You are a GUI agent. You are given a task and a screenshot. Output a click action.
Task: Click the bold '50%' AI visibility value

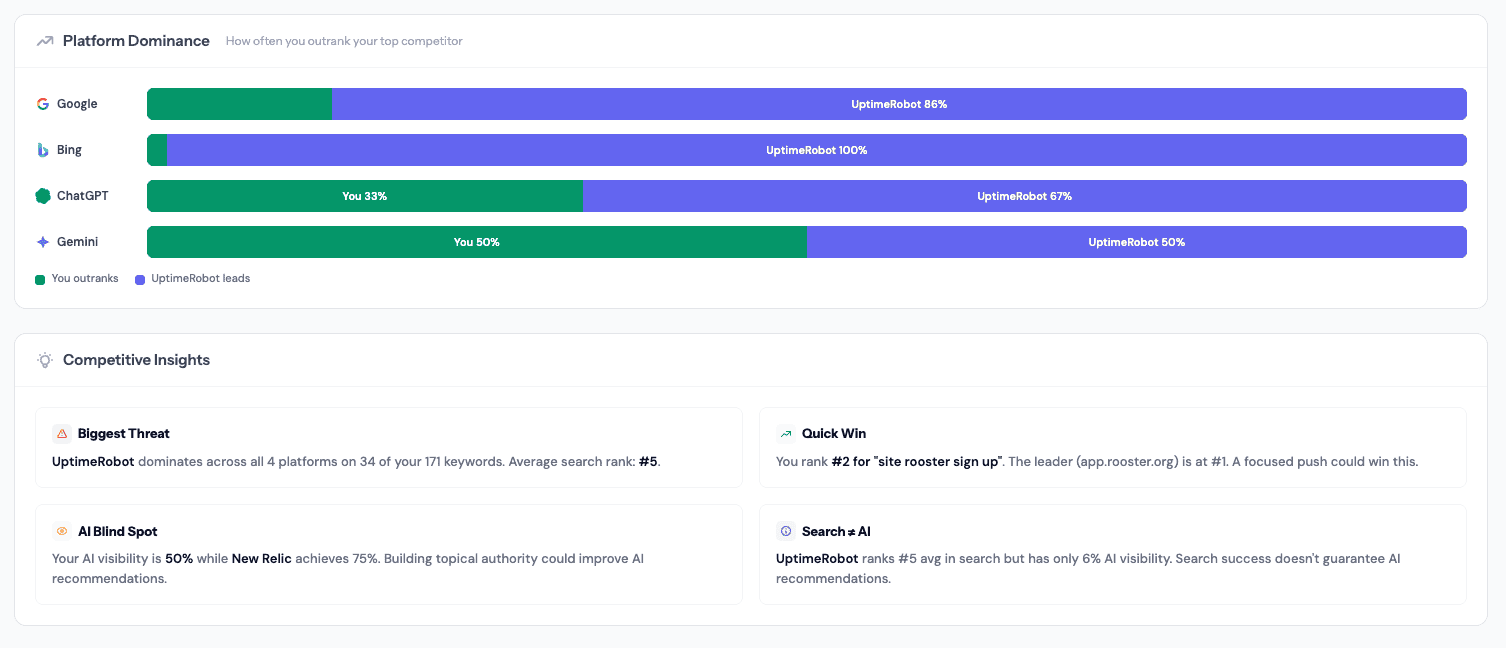(179, 559)
